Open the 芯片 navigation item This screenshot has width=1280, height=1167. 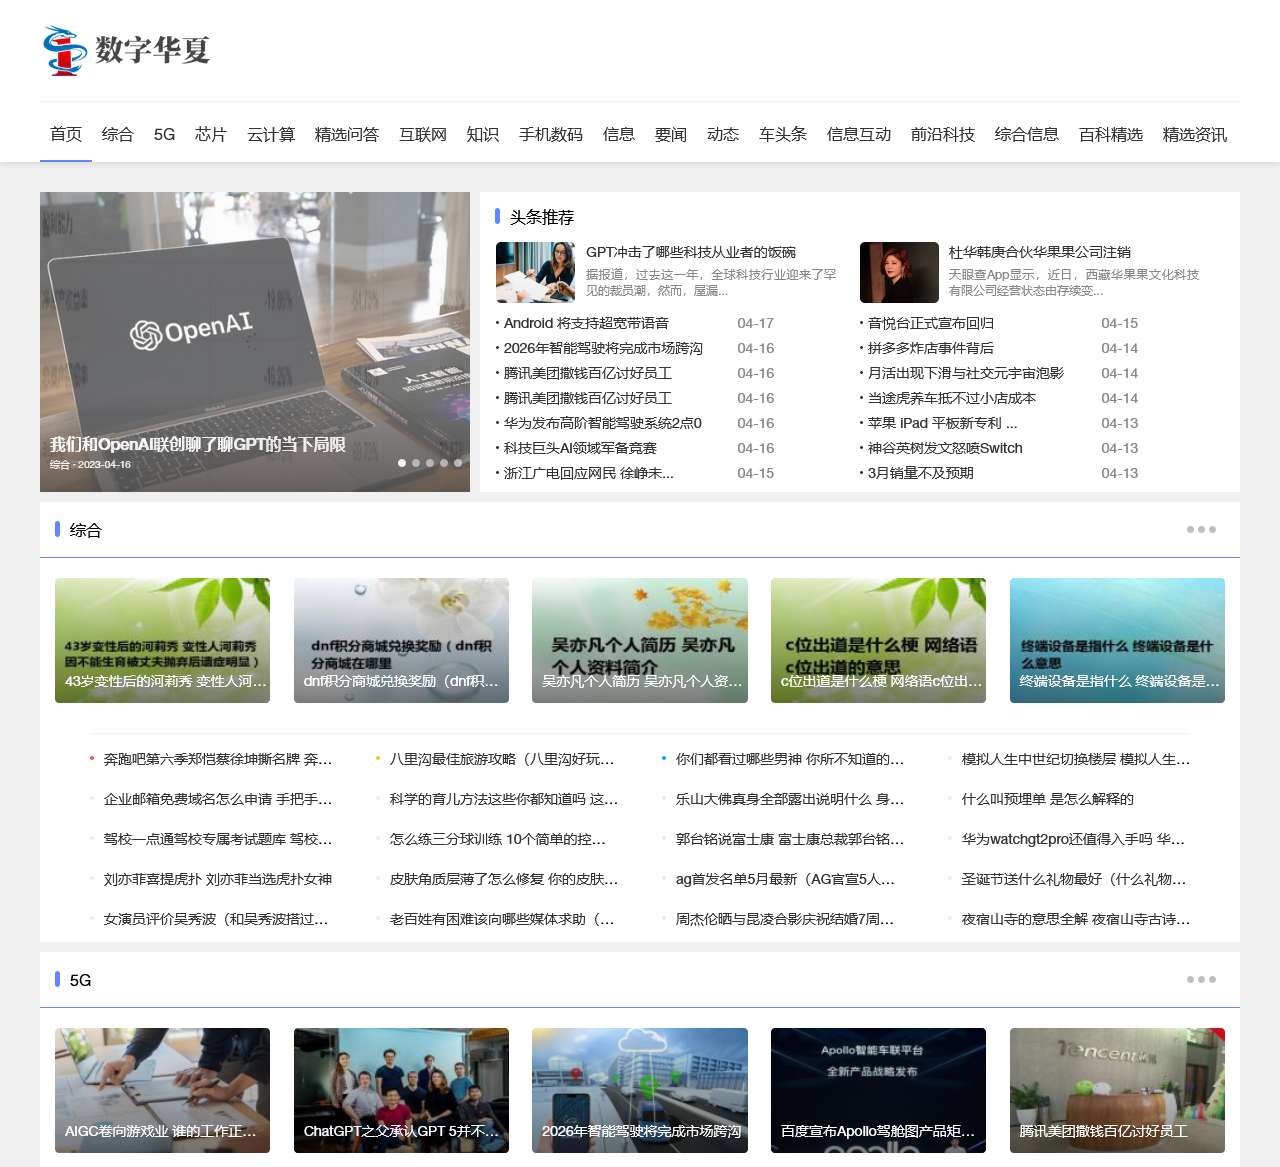tap(210, 134)
